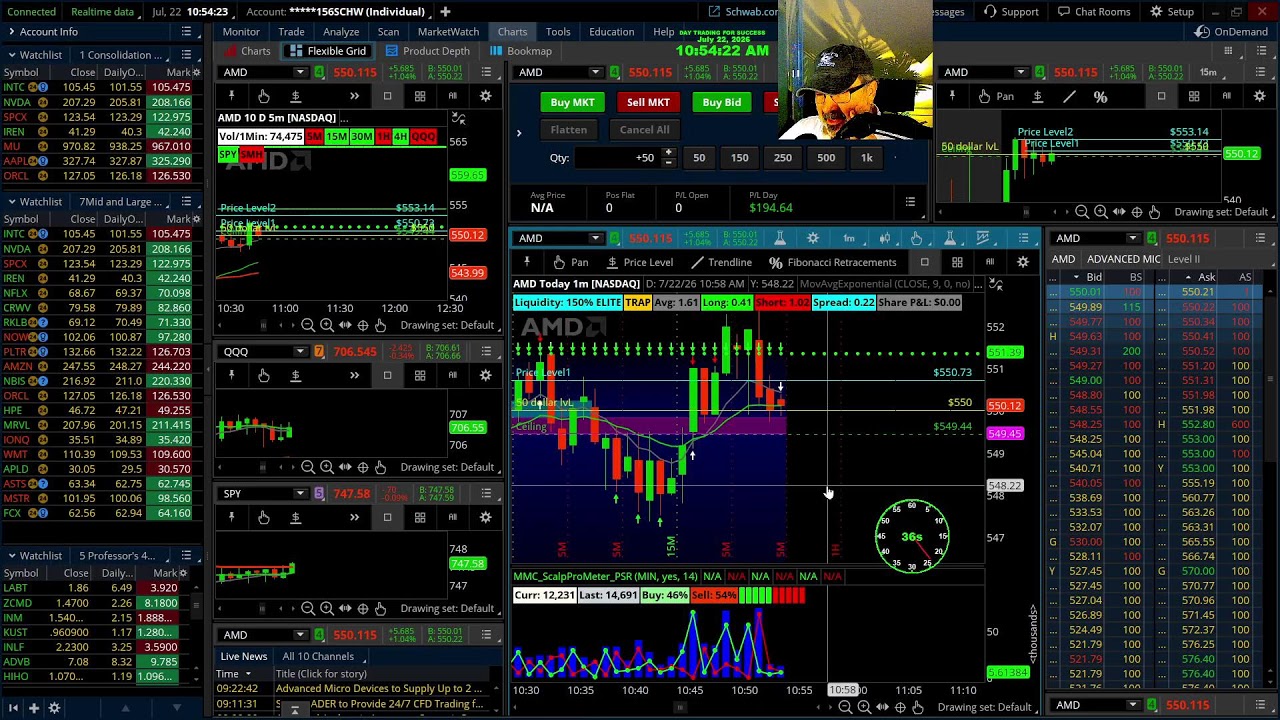Open symbol dropdown in main AMD chart header

595,238
